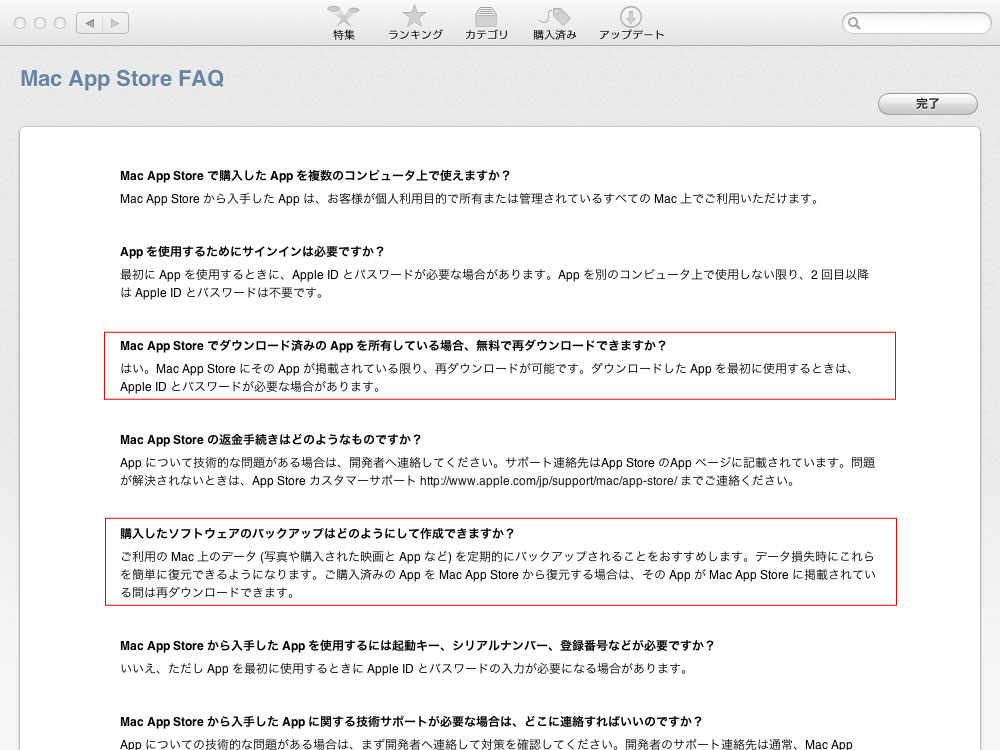Screen dimensions: 1000x750
Task: Click answer starting はい。Mac App Store にその App
Action: (x=487, y=378)
